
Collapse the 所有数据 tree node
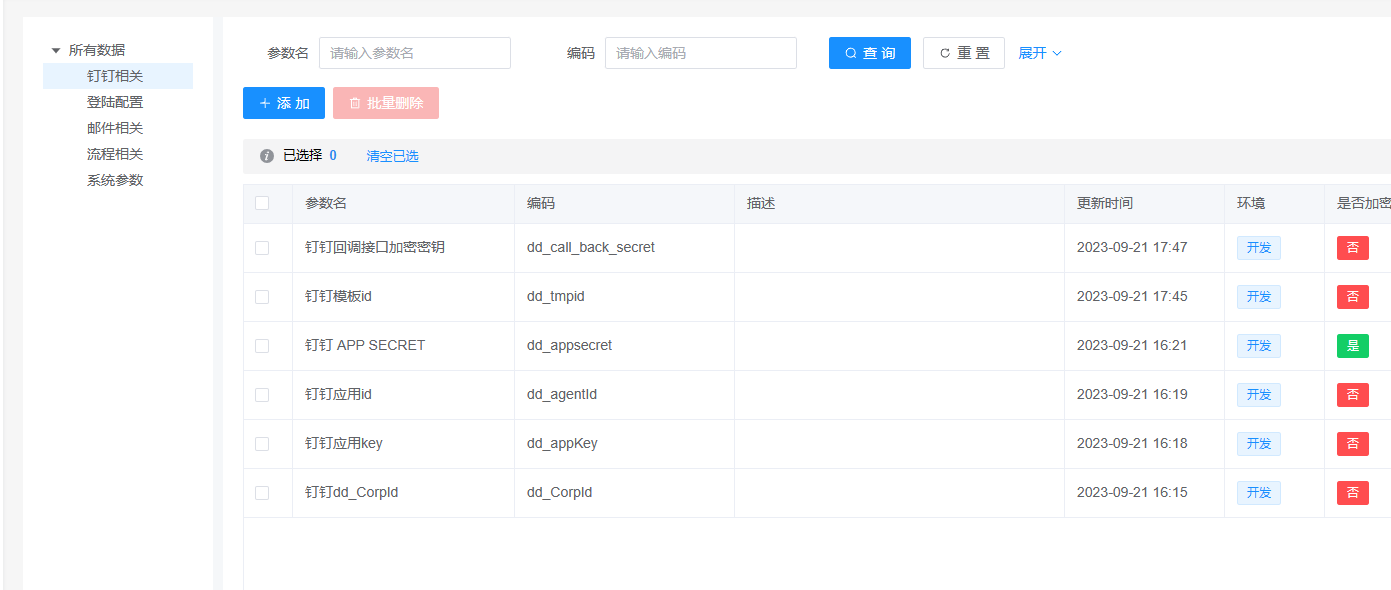click(x=56, y=50)
